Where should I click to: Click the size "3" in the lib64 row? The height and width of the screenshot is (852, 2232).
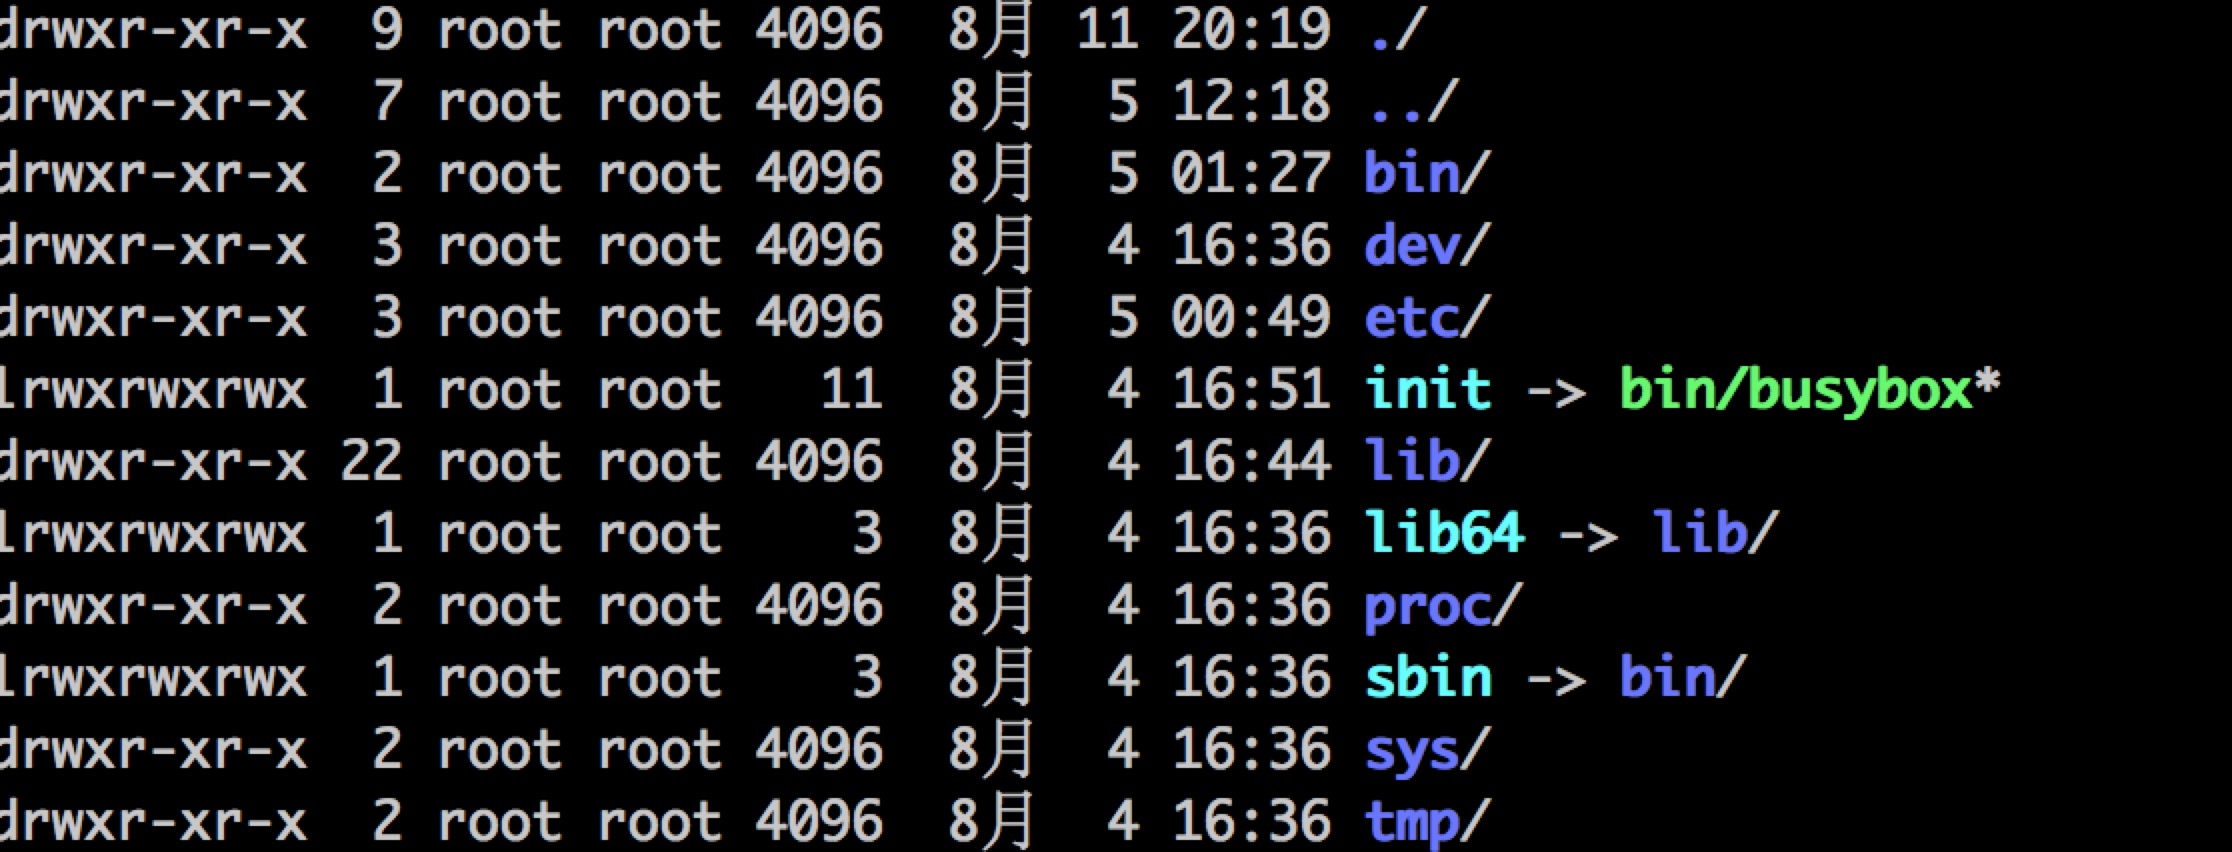click(x=867, y=533)
